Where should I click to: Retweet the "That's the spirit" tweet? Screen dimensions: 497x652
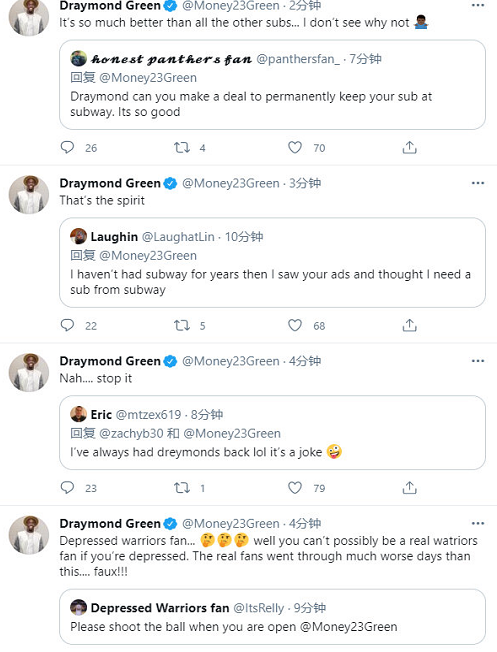pos(182,325)
